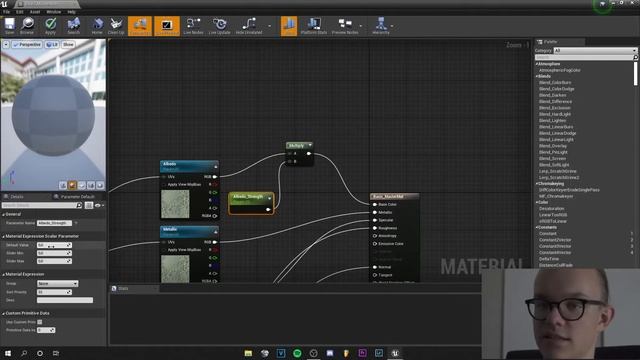Open the Asset menu
640x360 pixels.
[x=35, y=12]
